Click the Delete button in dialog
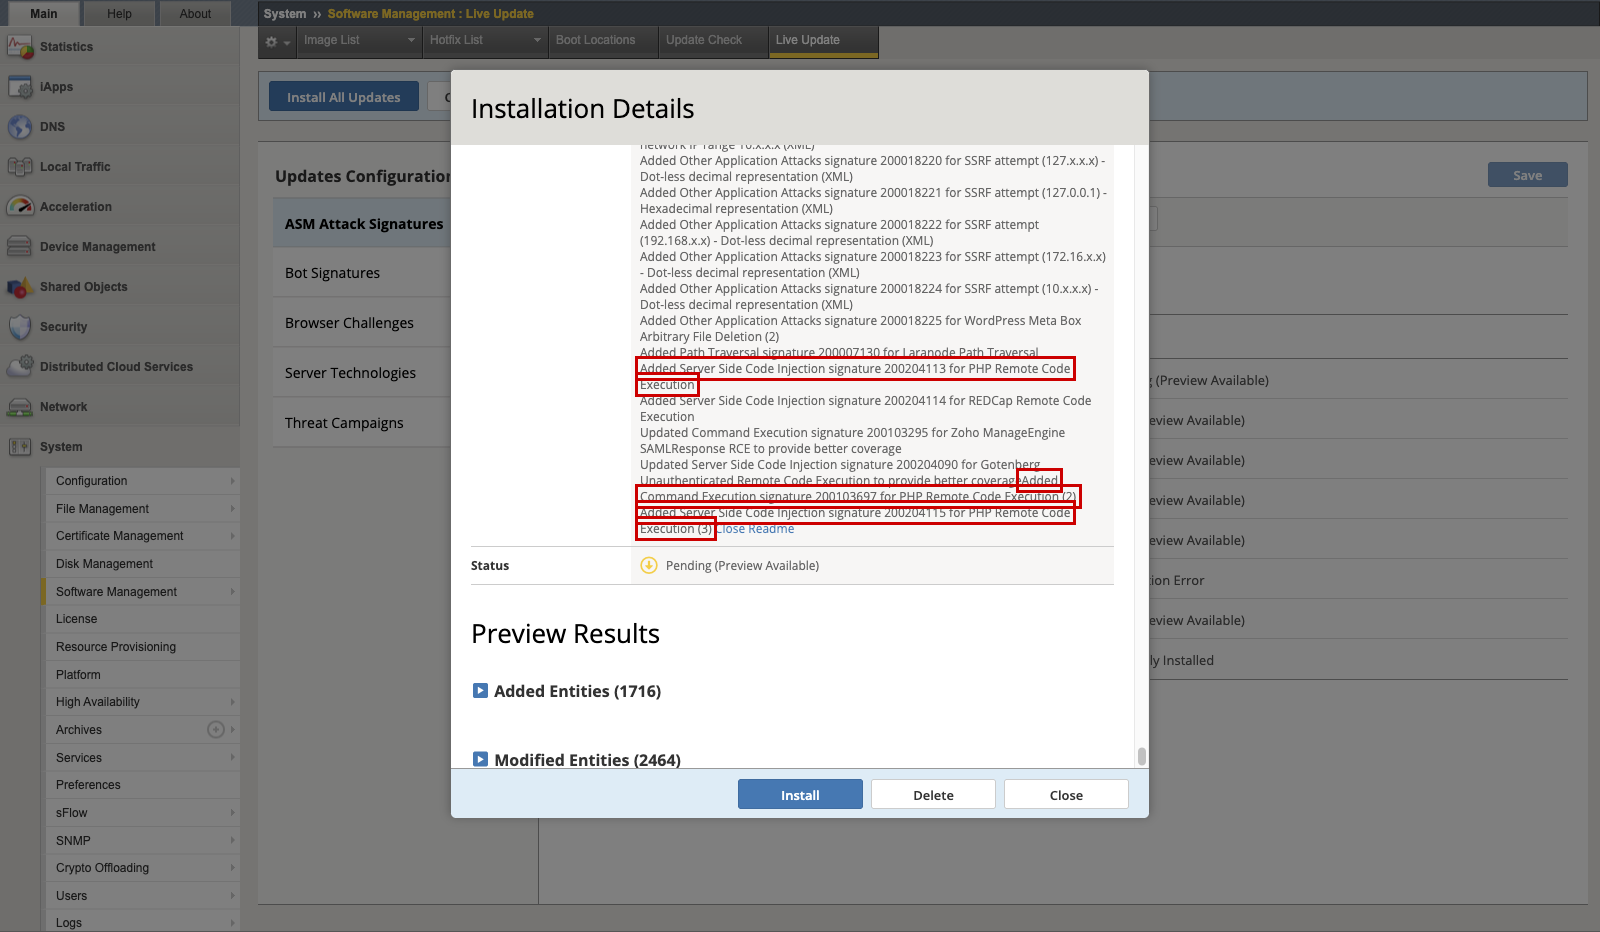1600x932 pixels. pos(933,795)
